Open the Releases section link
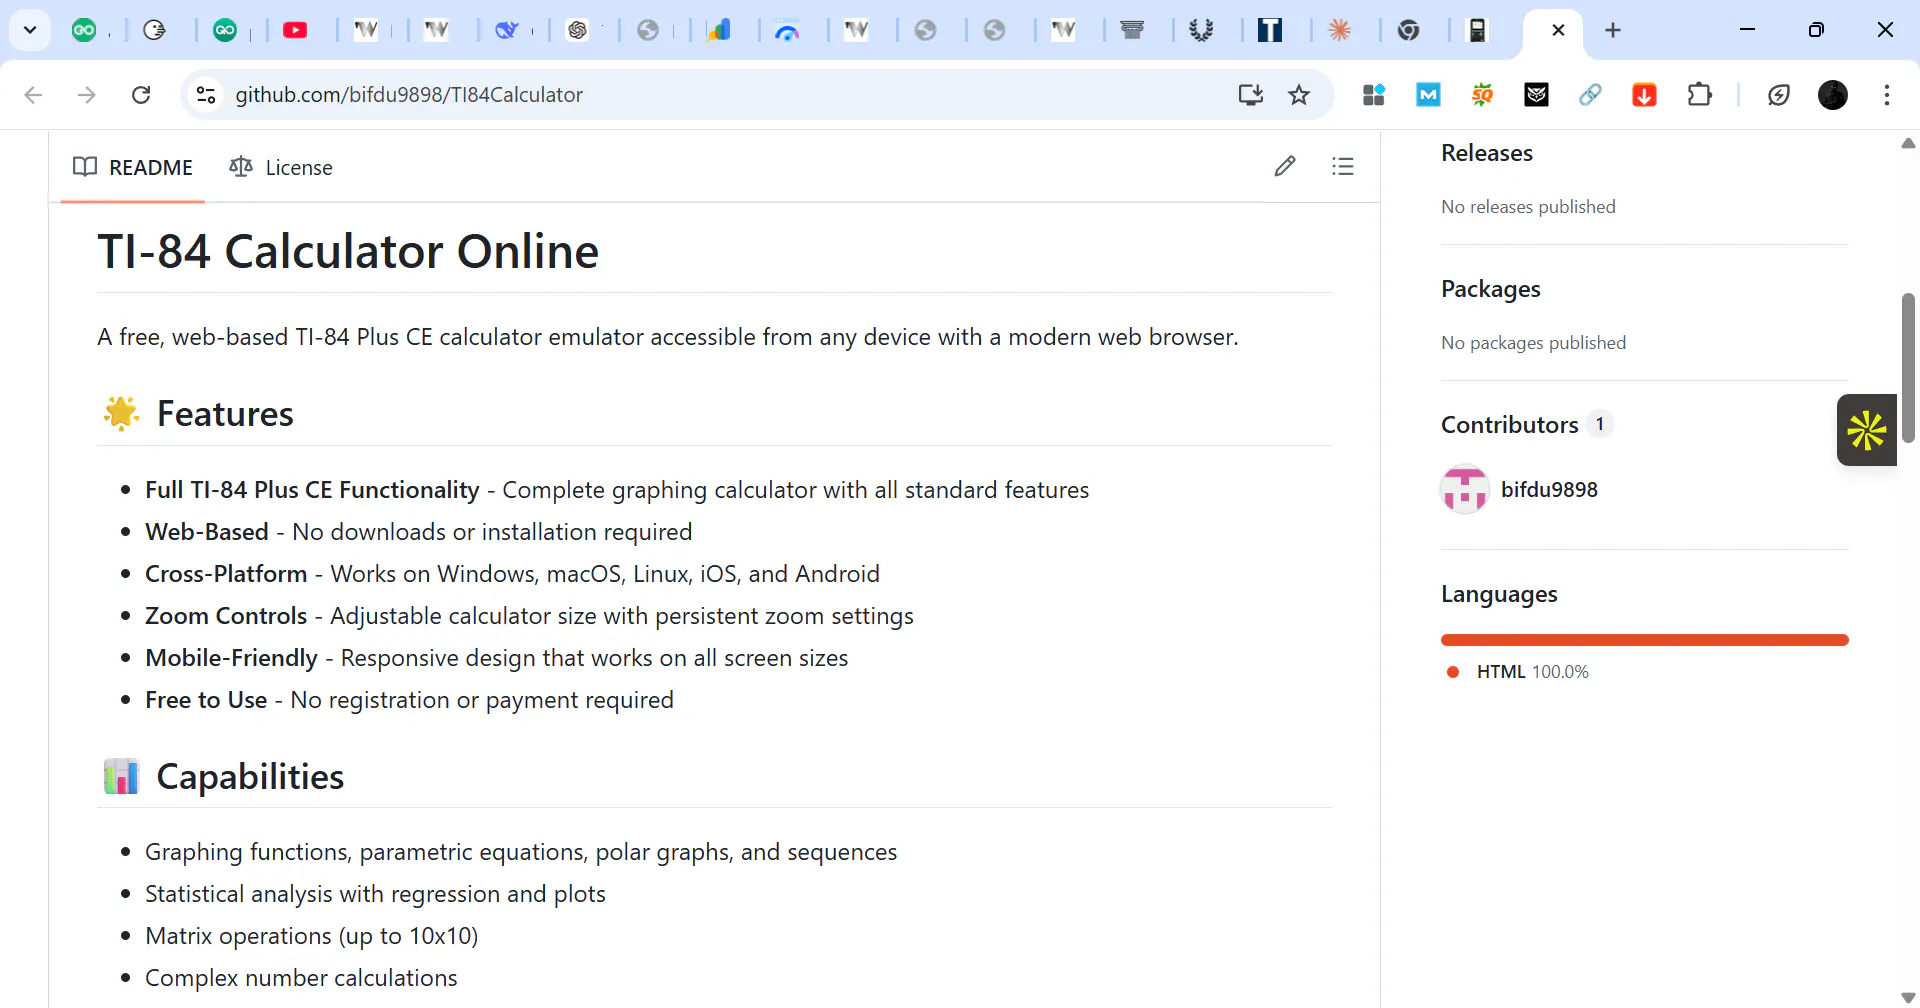The height and width of the screenshot is (1008, 1920). coord(1487,153)
